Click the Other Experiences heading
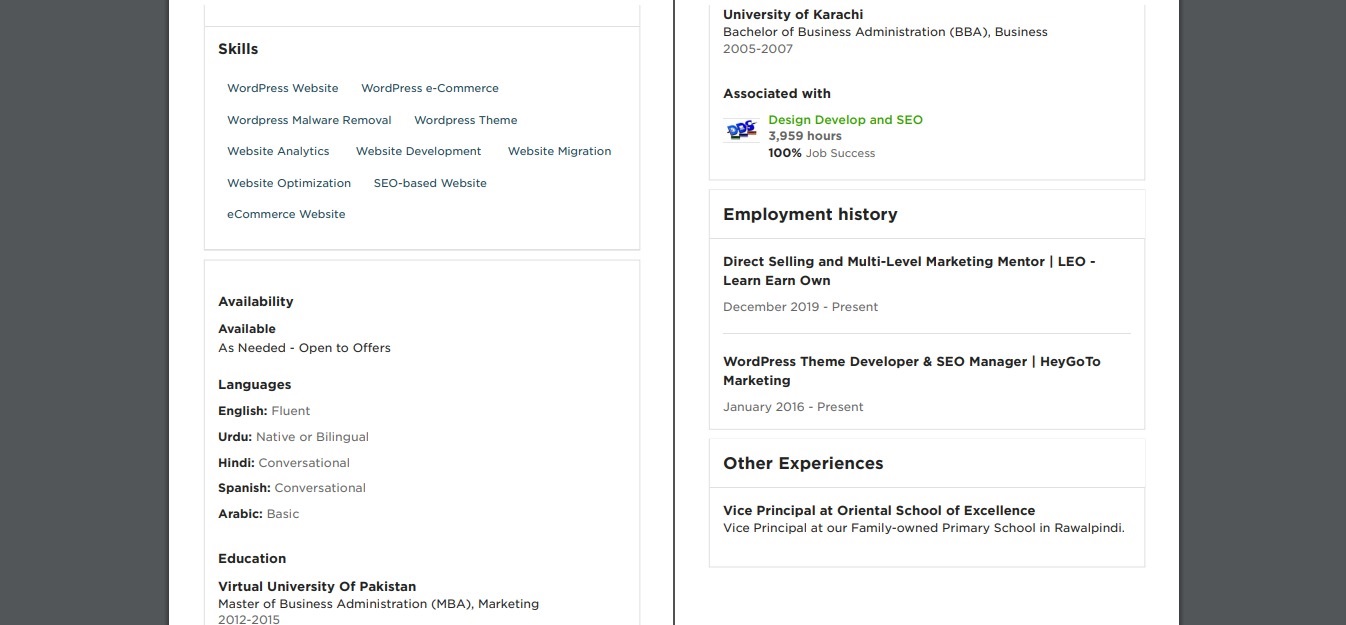The height and width of the screenshot is (625, 1346). pyautogui.click(x=803, y=463)
